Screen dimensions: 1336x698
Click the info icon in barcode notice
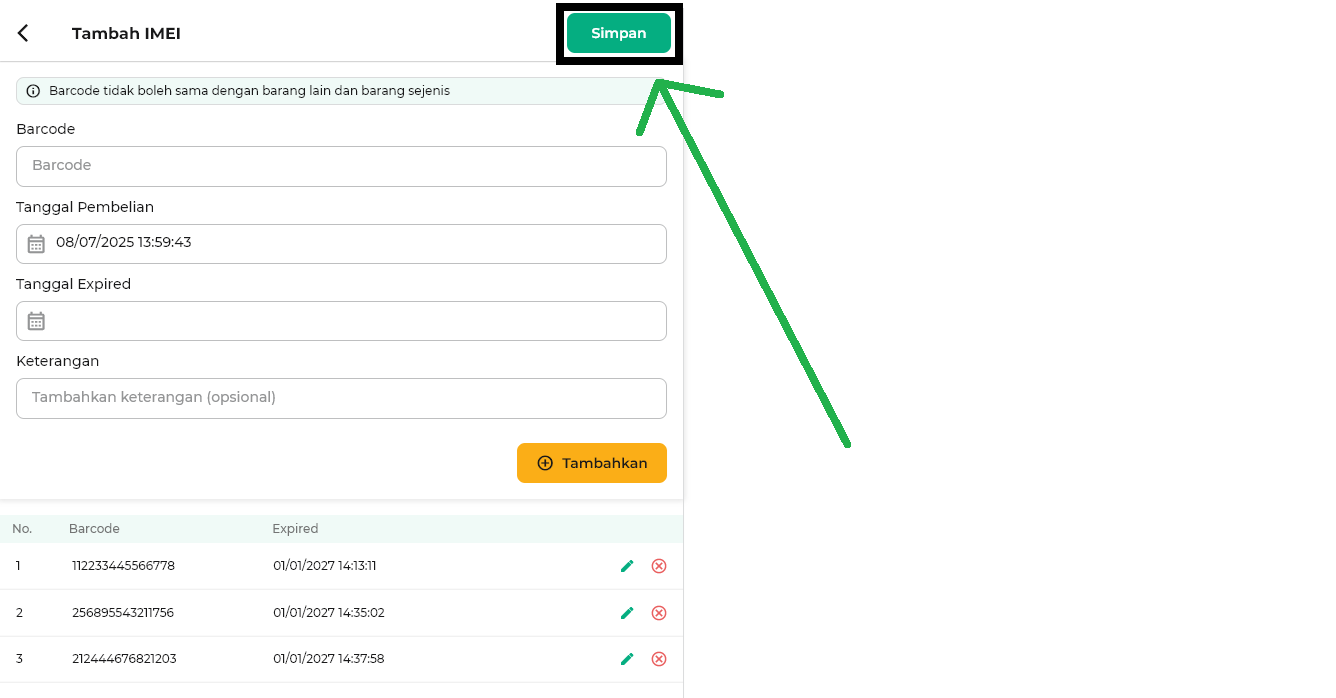click(33, 91)
